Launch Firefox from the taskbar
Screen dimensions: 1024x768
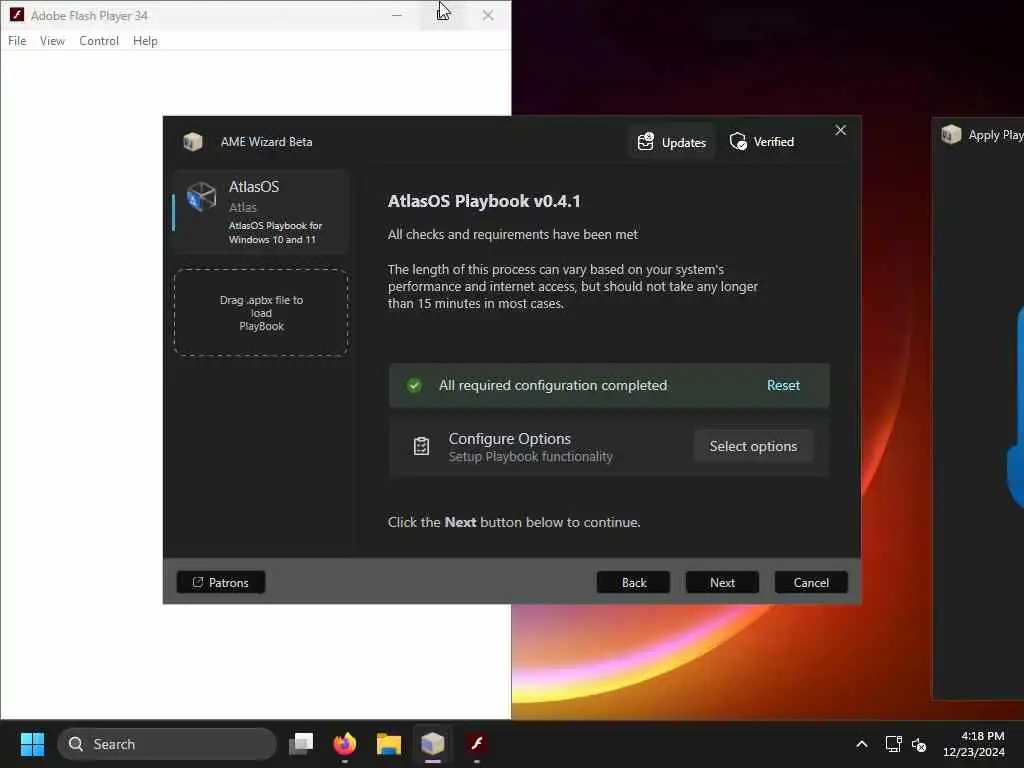[345, 744]
